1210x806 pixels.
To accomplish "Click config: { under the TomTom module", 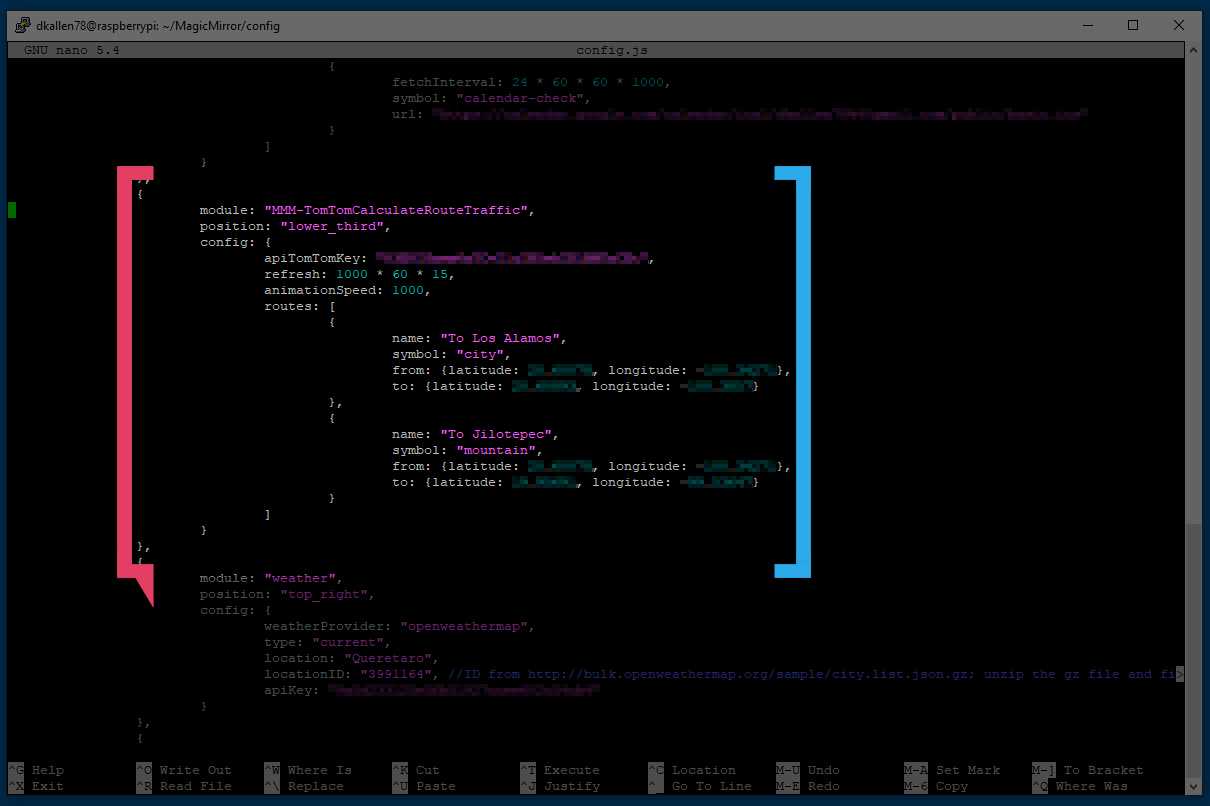I will (x=236, y=242).
